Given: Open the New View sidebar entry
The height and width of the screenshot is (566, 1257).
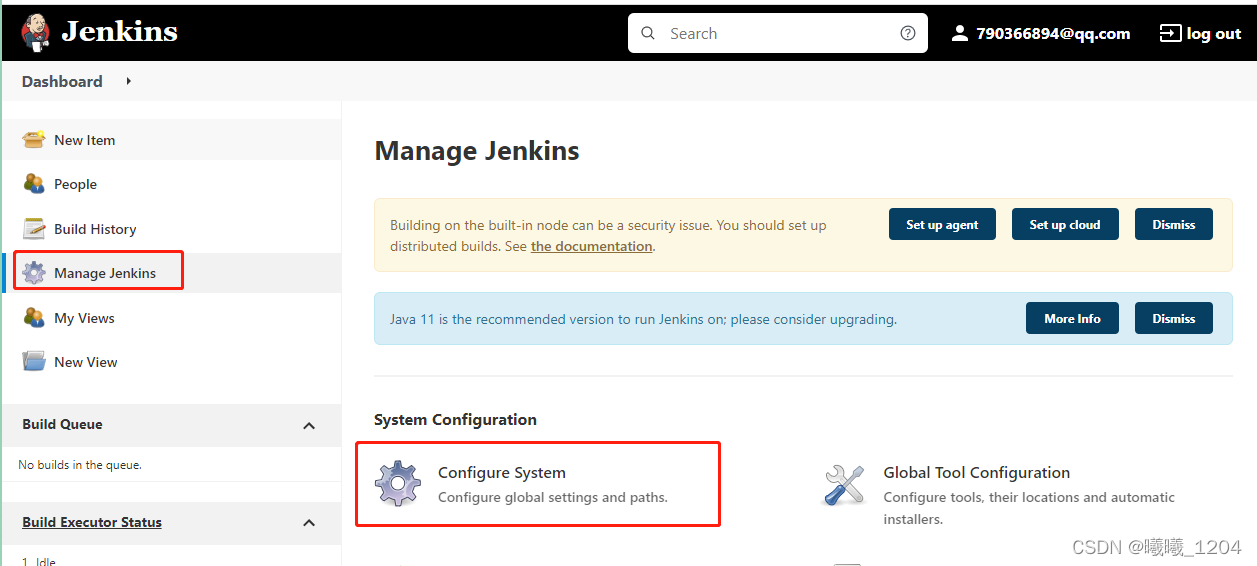Looking at the screenshot, I should pyautogui.click(x=86, y=362).
